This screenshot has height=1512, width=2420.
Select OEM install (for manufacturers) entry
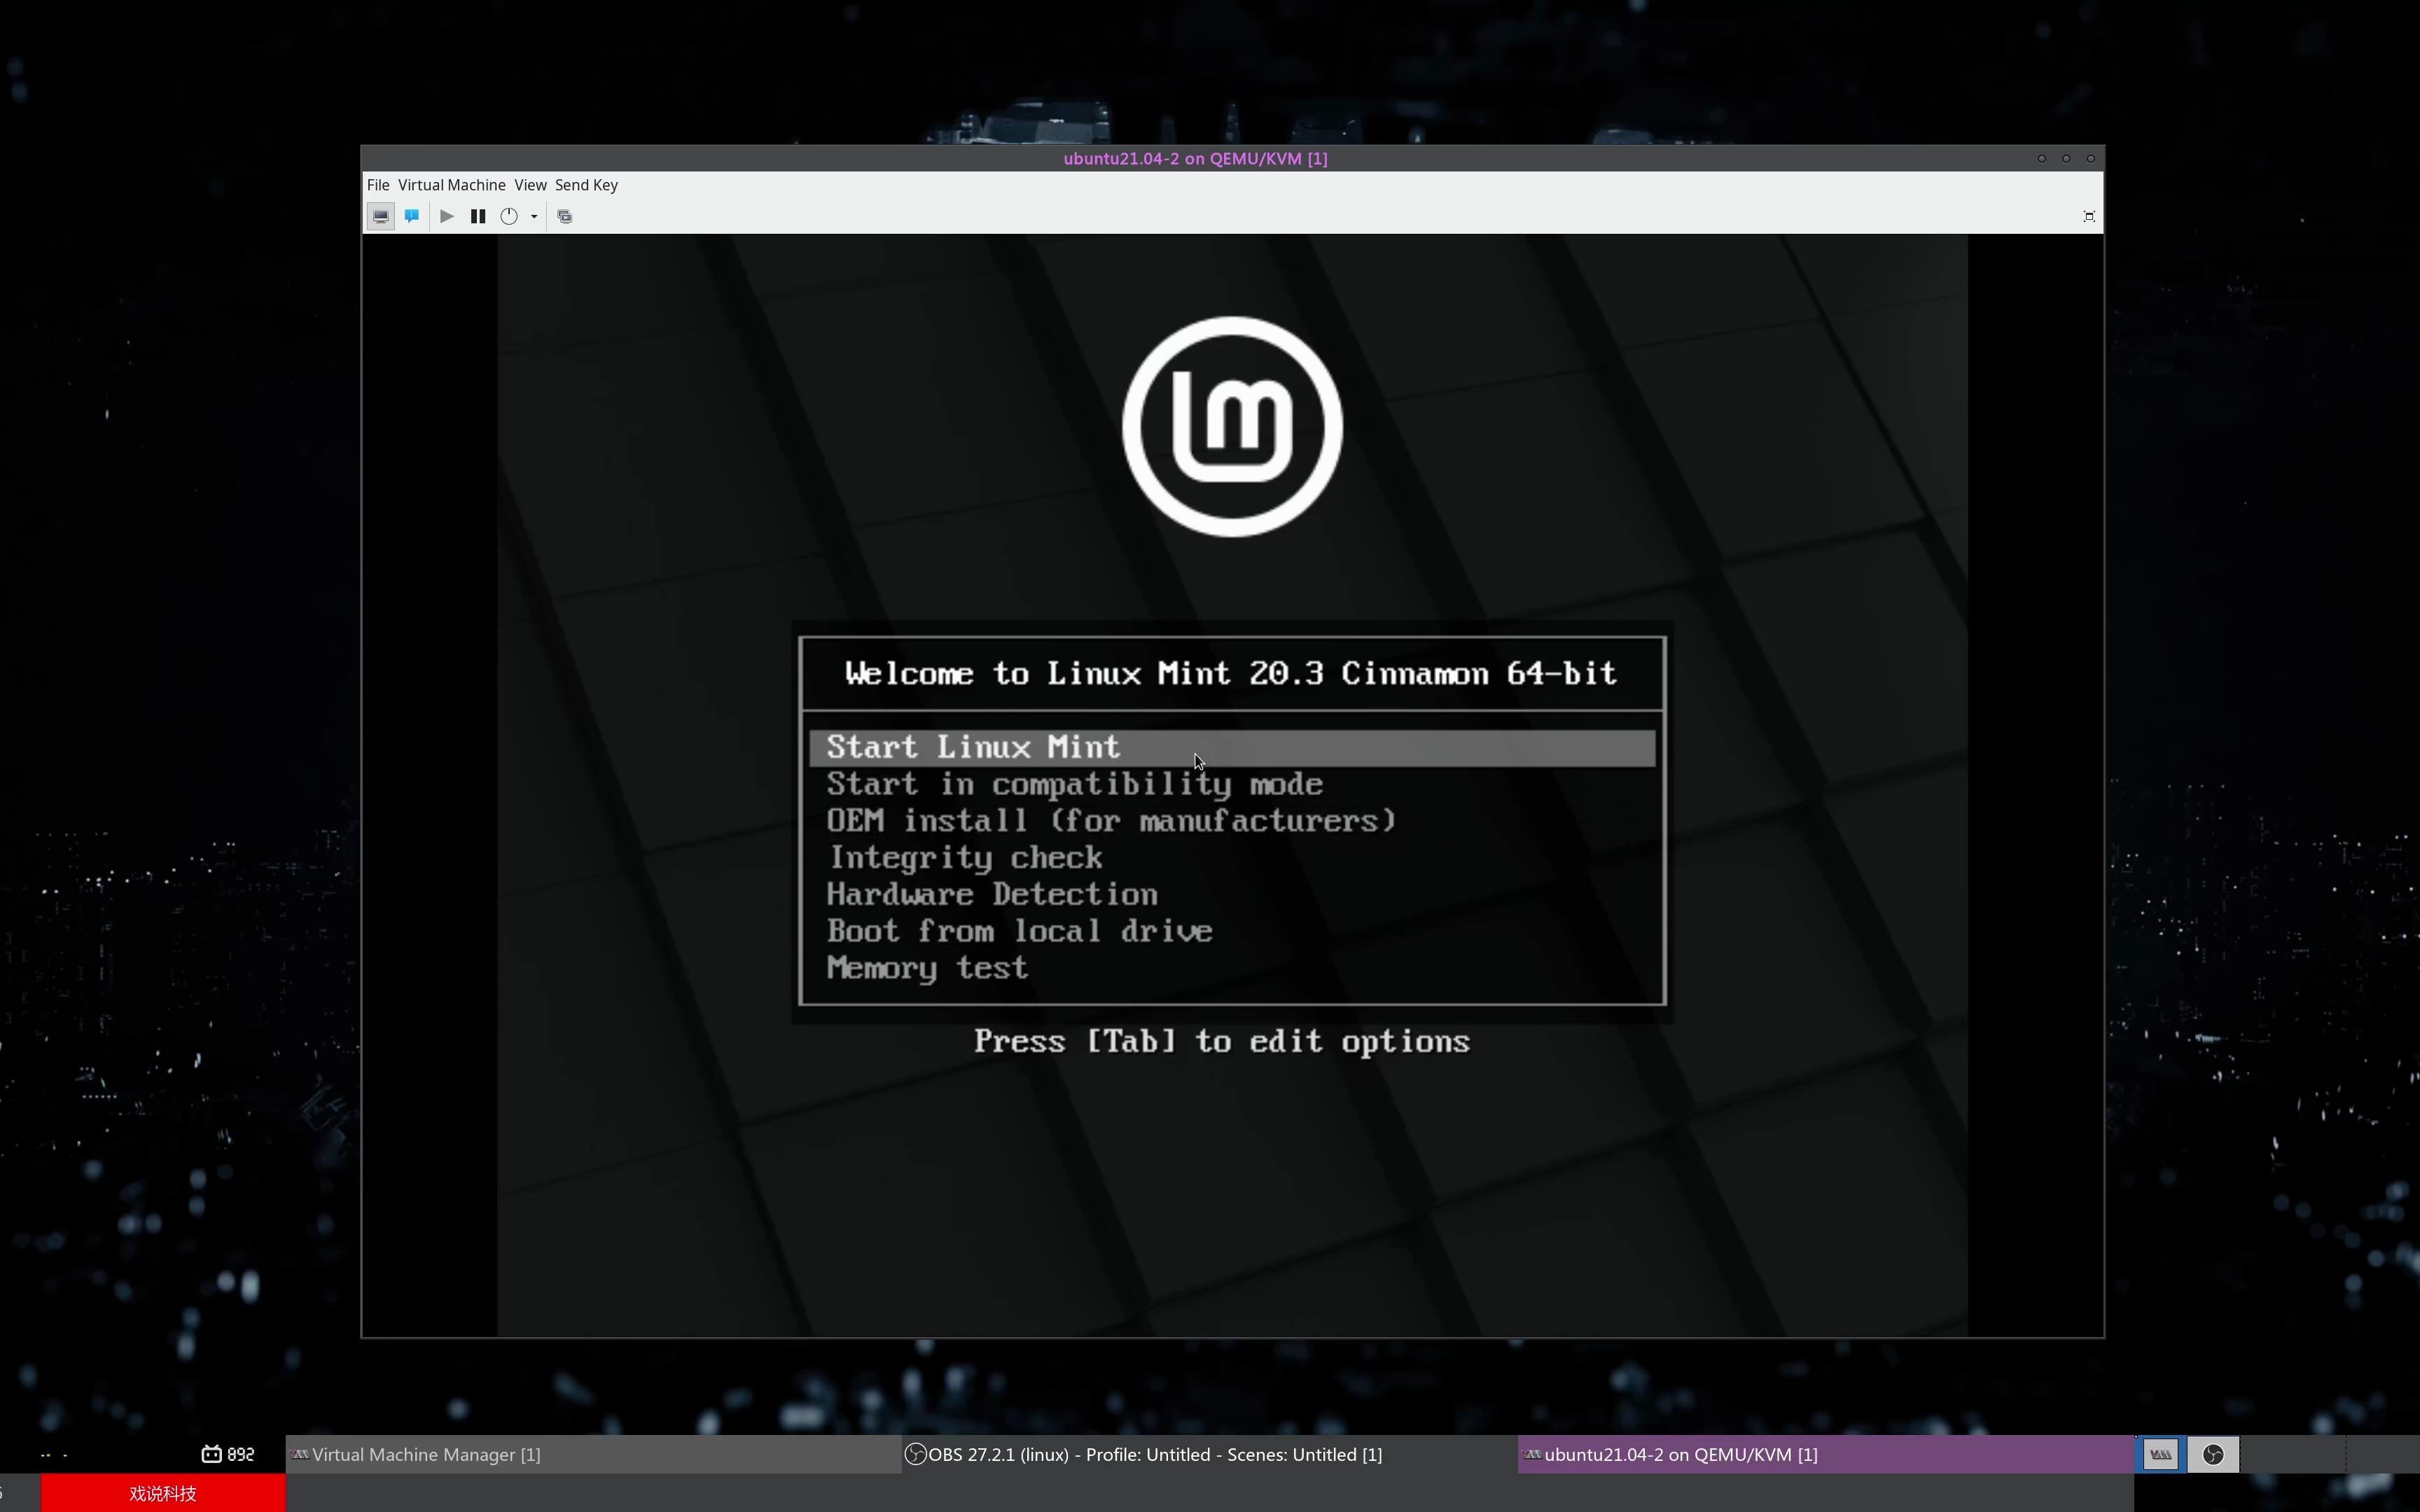[x=1232, y=821]
